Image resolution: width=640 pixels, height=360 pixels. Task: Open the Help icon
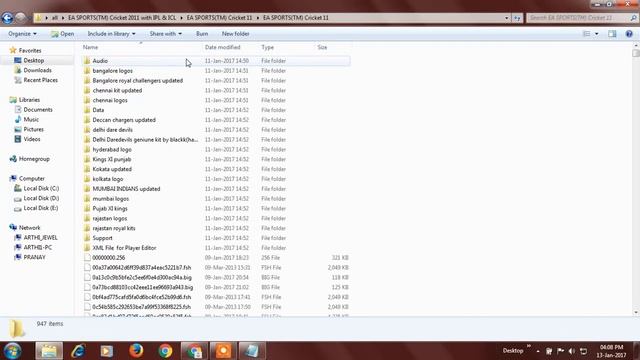click(x=629, y=34)
